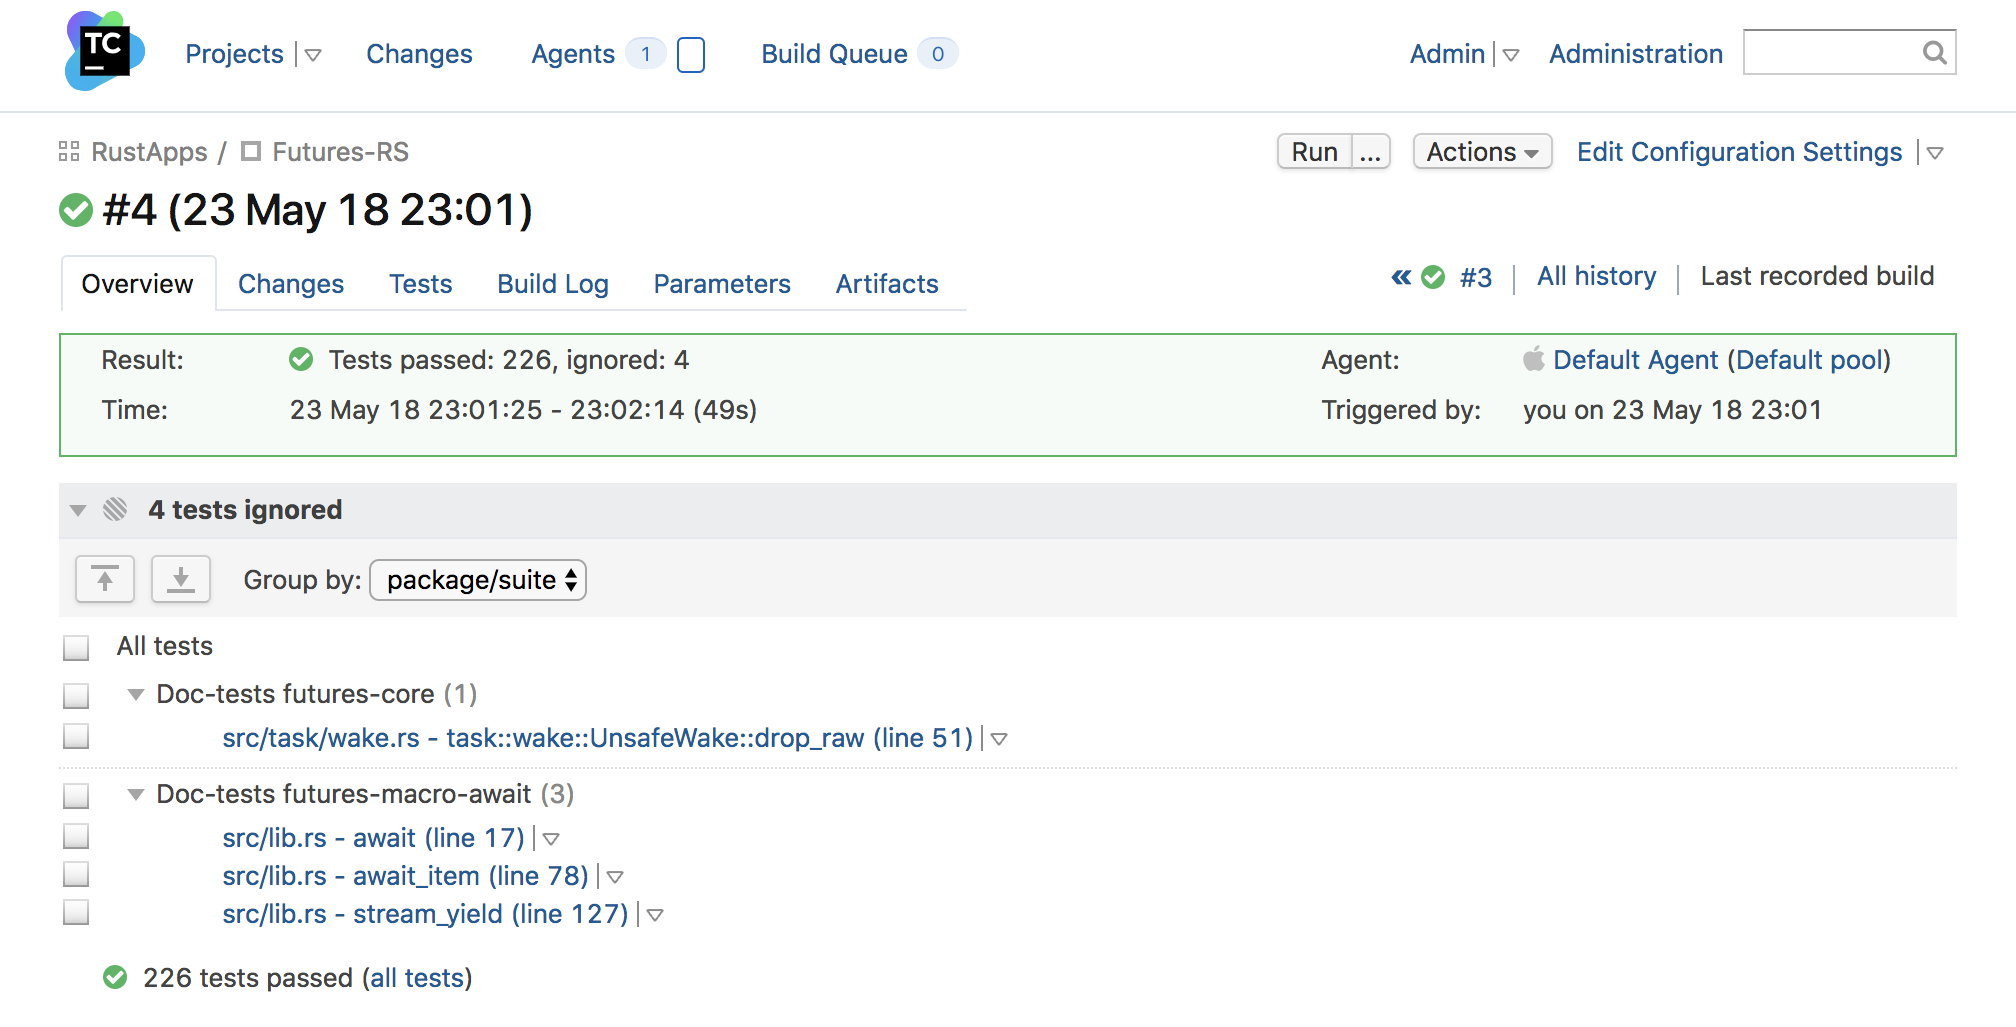Click the ignored tests striped icon
The image size is (2016, 1027).
click(x=115, y=510)
